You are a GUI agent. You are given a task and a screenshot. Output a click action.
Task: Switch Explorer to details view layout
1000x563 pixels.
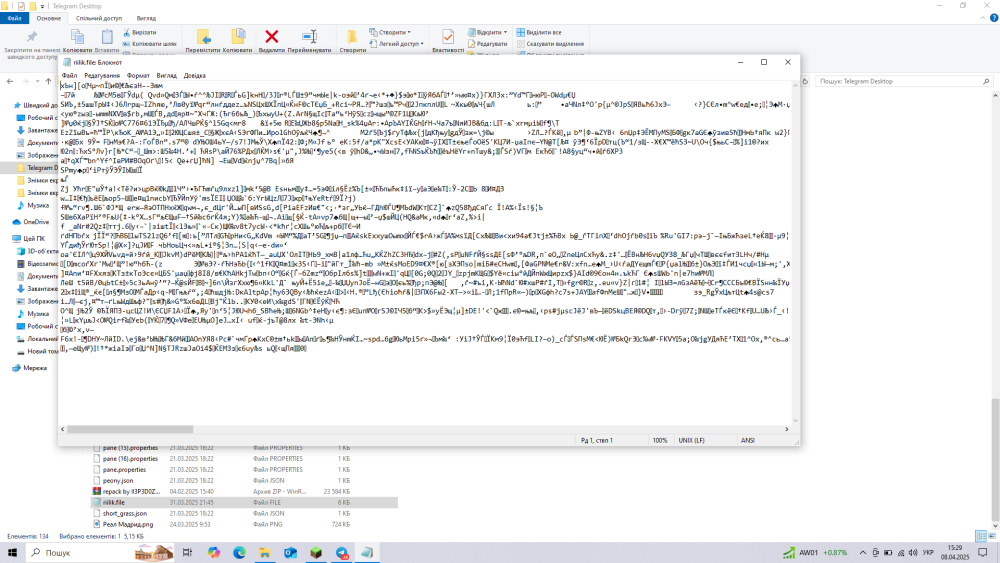click(981, 536)
